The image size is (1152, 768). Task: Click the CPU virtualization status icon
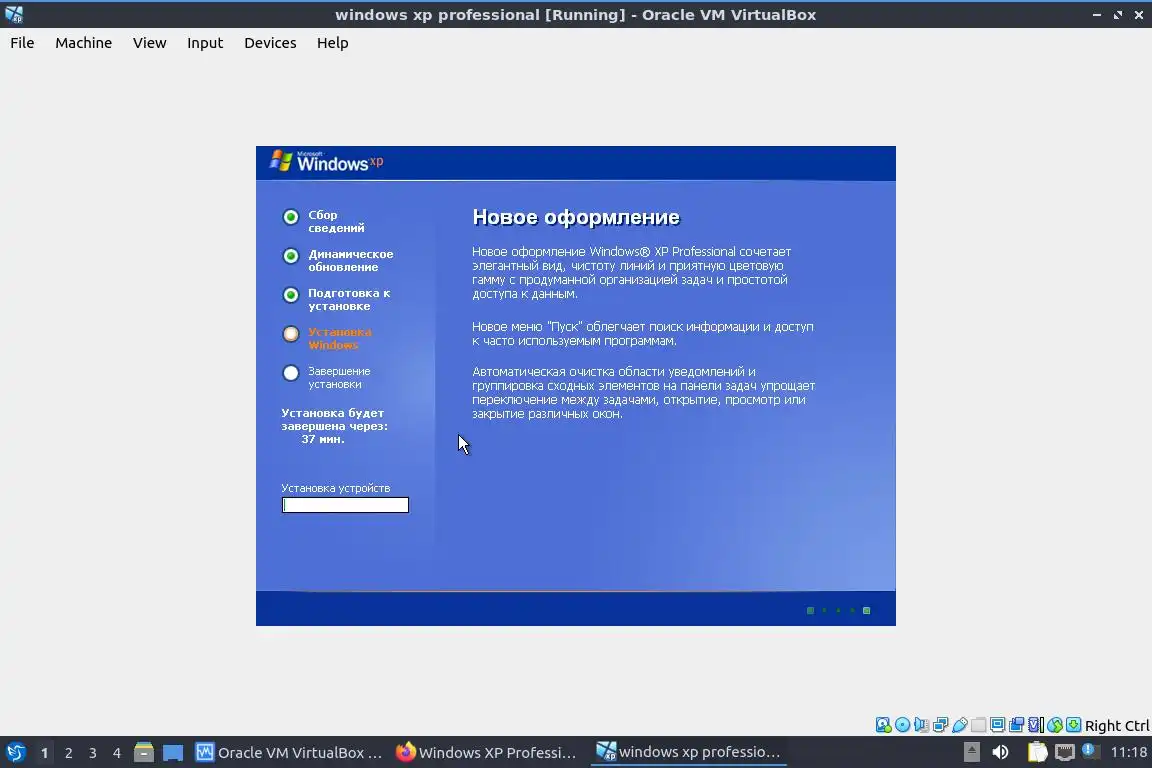tap(1036, 725)
